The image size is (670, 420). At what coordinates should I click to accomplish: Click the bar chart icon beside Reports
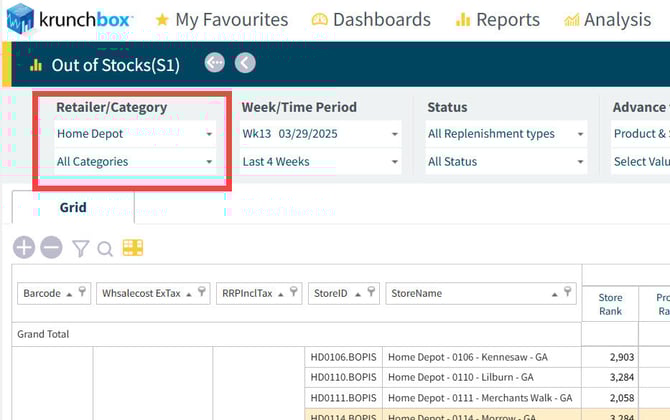(463, 20)
